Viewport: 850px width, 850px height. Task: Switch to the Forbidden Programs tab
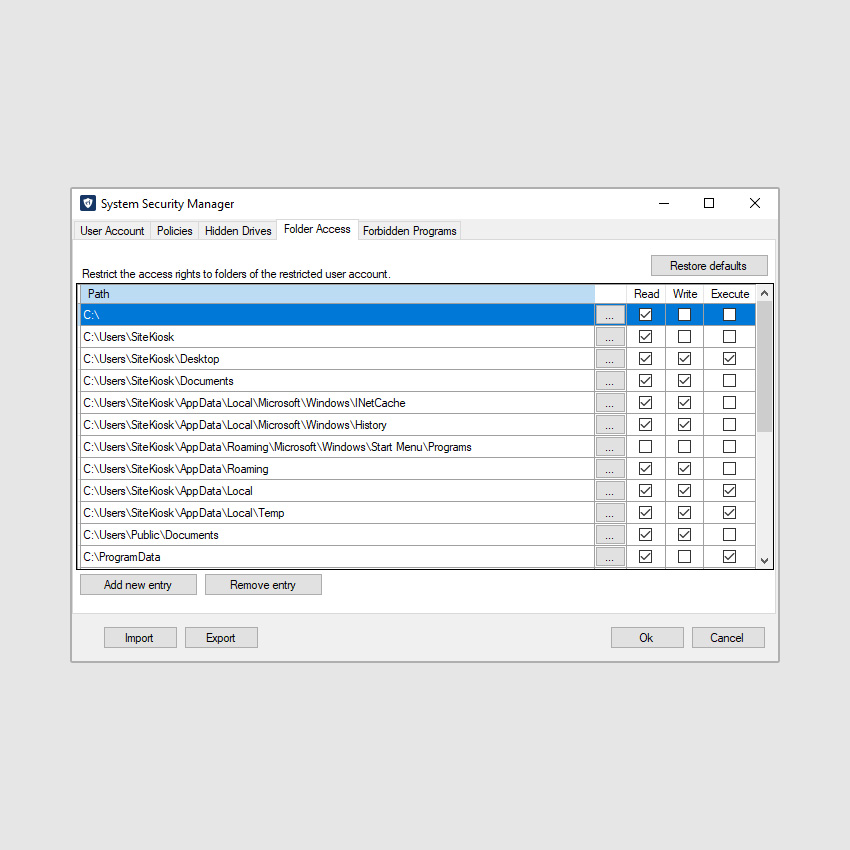(x=409, y=231)
